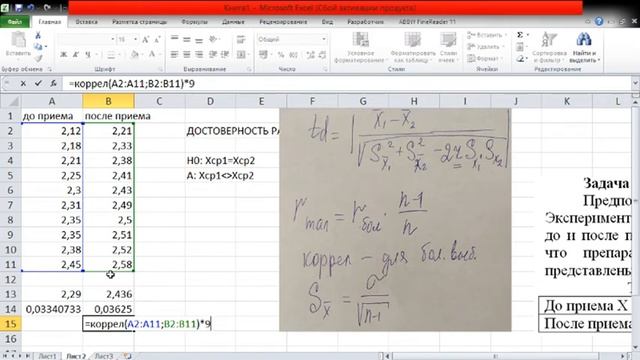Viewport: 640px width, 360px height.
Task: Select column C header
Action: [159, 101]
